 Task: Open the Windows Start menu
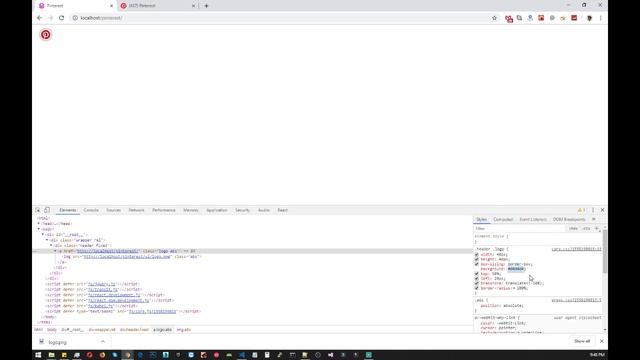[x=38, y=355]
